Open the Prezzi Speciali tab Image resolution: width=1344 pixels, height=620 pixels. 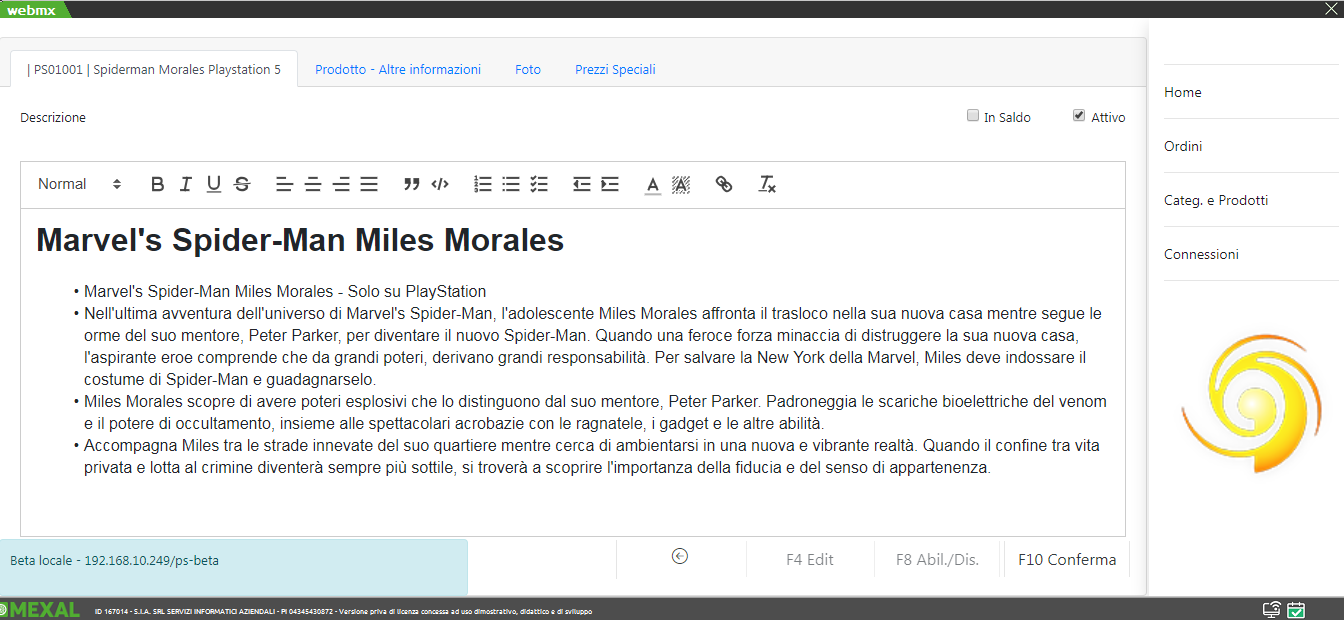tap(615, 70)
